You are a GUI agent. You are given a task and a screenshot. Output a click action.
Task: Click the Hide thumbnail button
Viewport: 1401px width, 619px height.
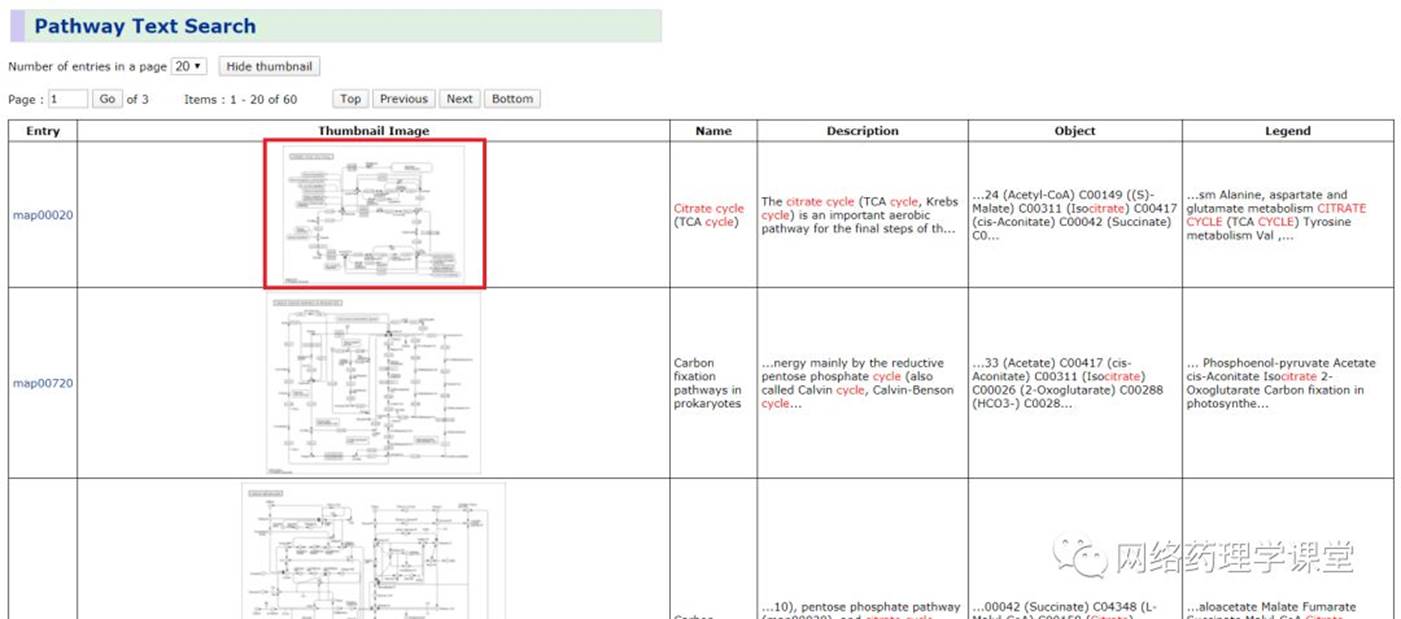269,66
